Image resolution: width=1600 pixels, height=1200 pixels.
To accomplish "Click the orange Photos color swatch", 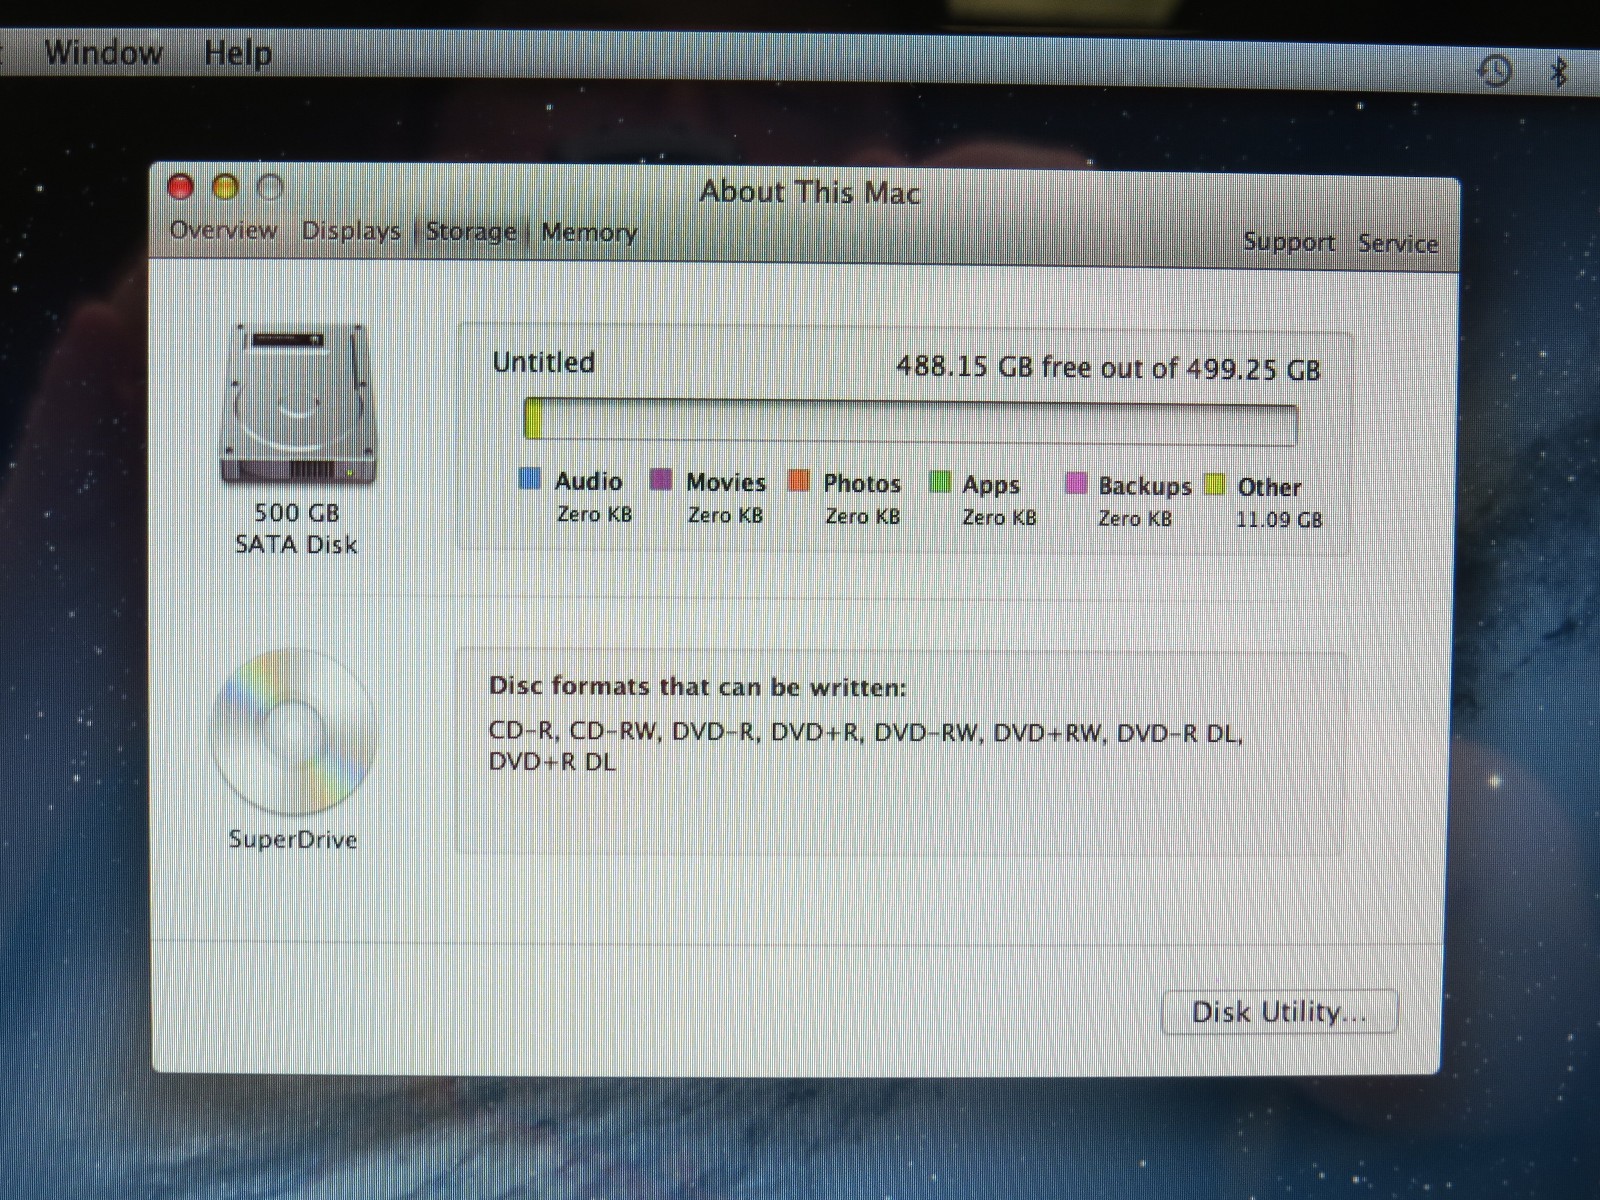I will 798,481.
